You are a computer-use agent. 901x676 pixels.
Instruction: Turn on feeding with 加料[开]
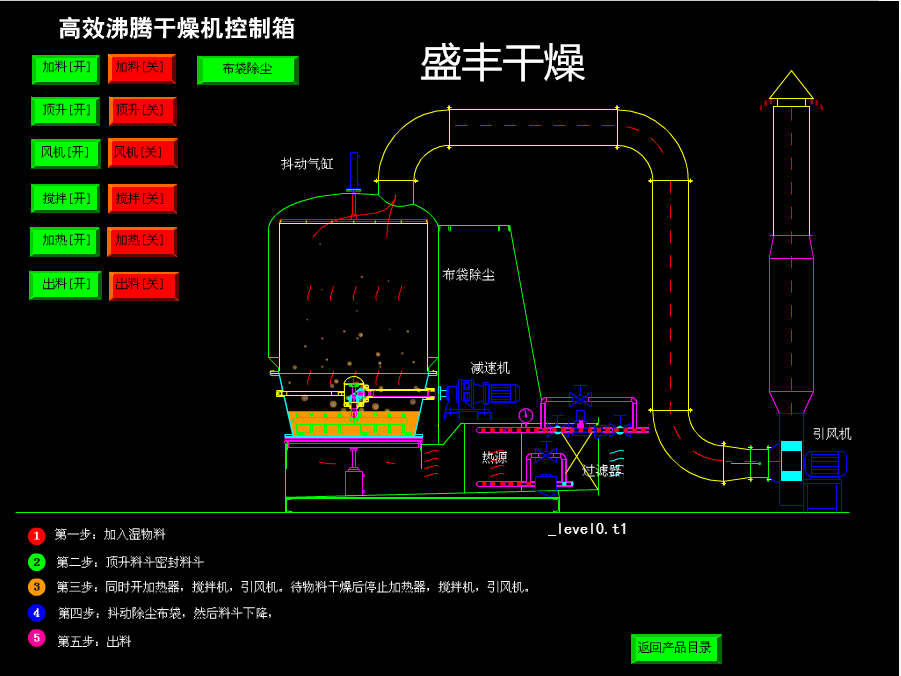(66, 68)
